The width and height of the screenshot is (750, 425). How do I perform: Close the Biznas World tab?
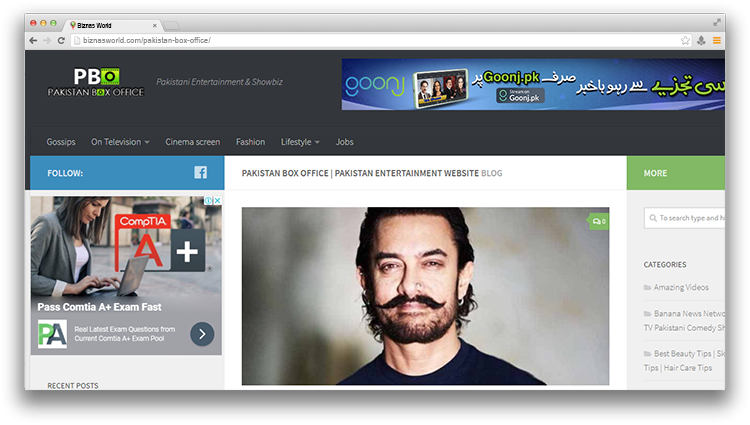[154, 25]
